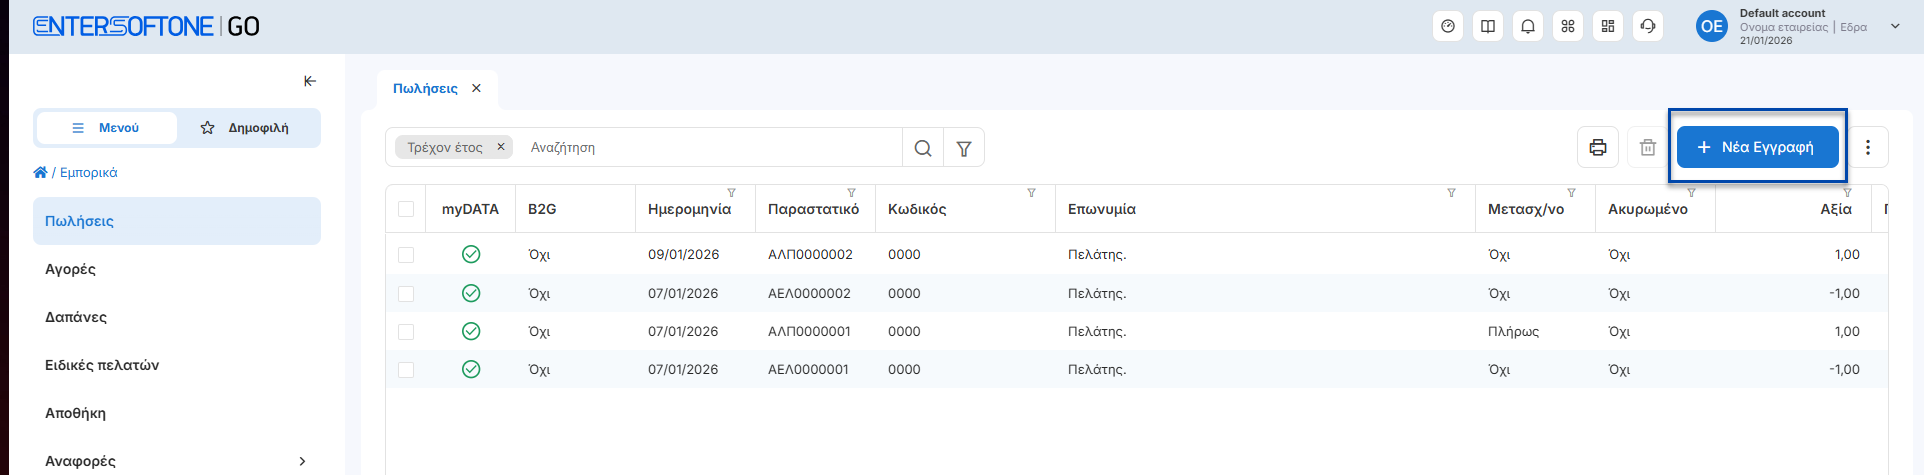Screen dimensions: 1924x475
Task: Open Αγορές in the sidebar menu
Action: pyautogui.click(x=70, y=269)
